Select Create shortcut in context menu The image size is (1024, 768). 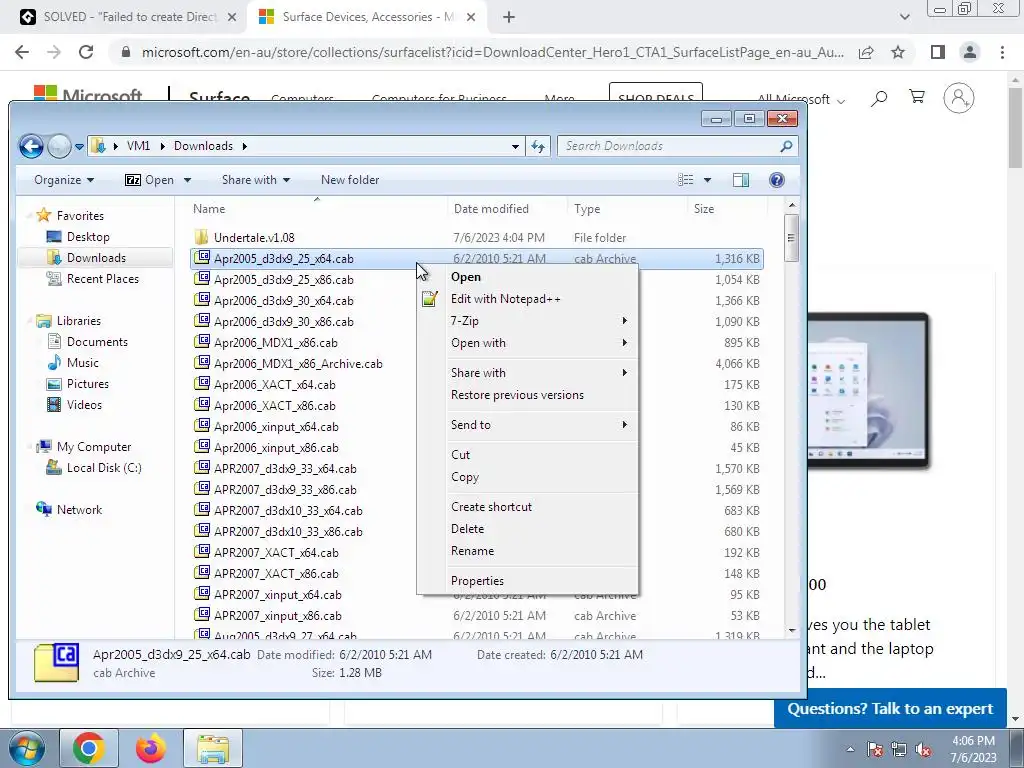click(527, 507)
